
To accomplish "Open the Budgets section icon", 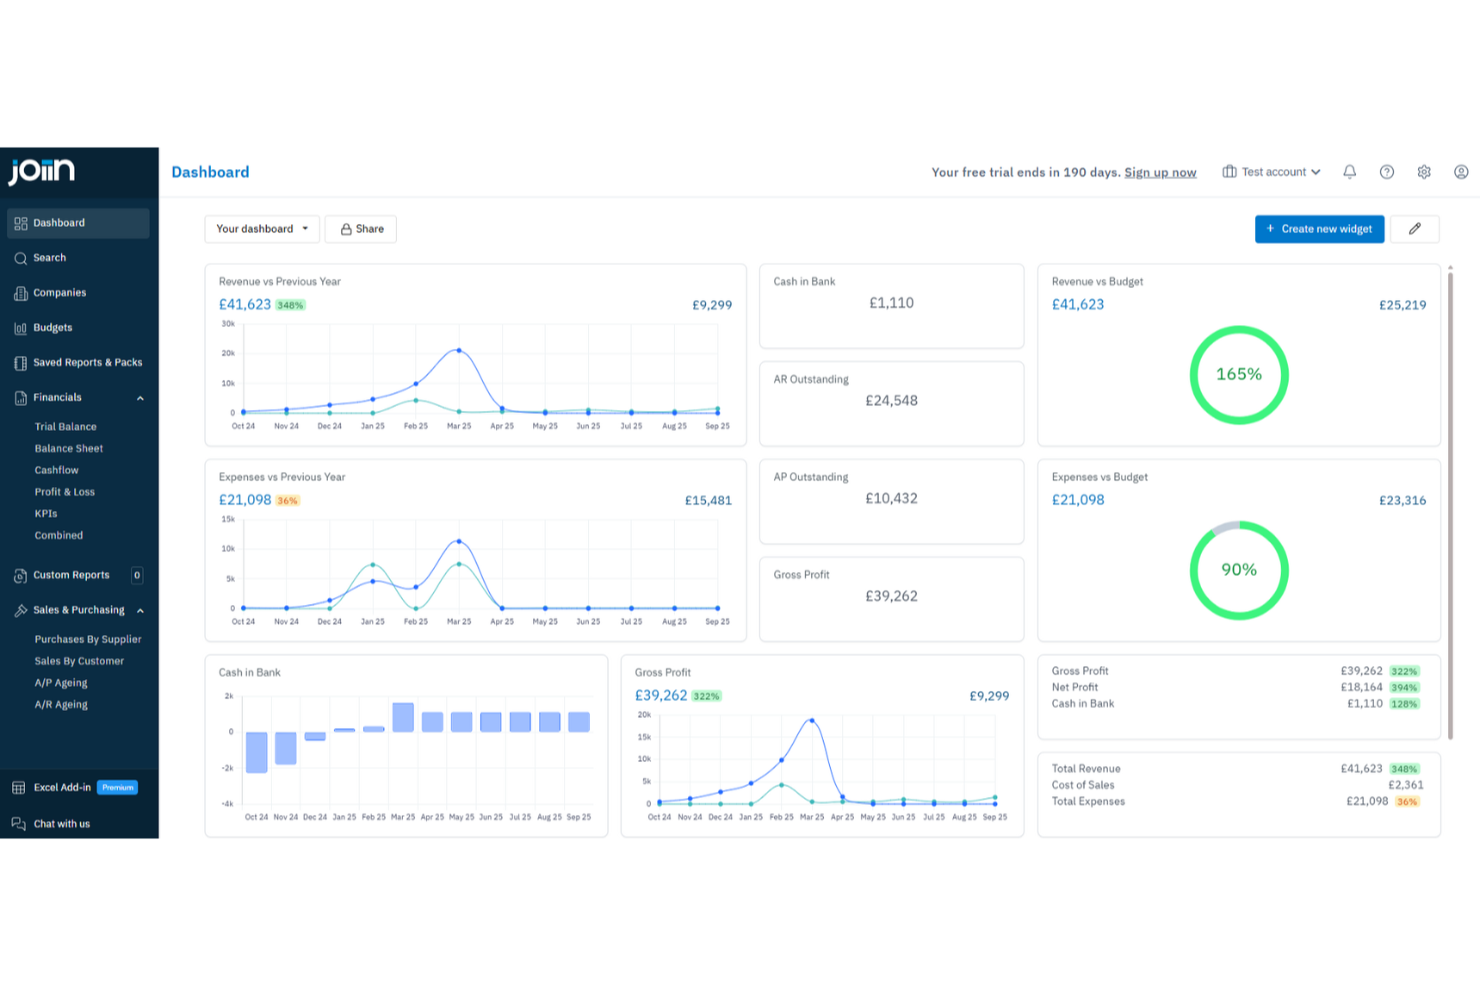I will coord(21,327).
